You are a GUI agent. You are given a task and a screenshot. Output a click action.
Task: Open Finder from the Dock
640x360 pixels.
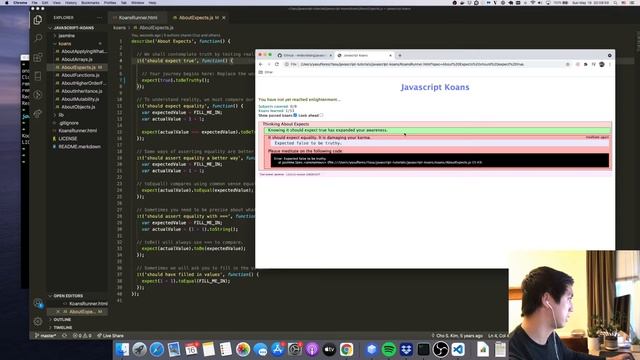(122, 349)
